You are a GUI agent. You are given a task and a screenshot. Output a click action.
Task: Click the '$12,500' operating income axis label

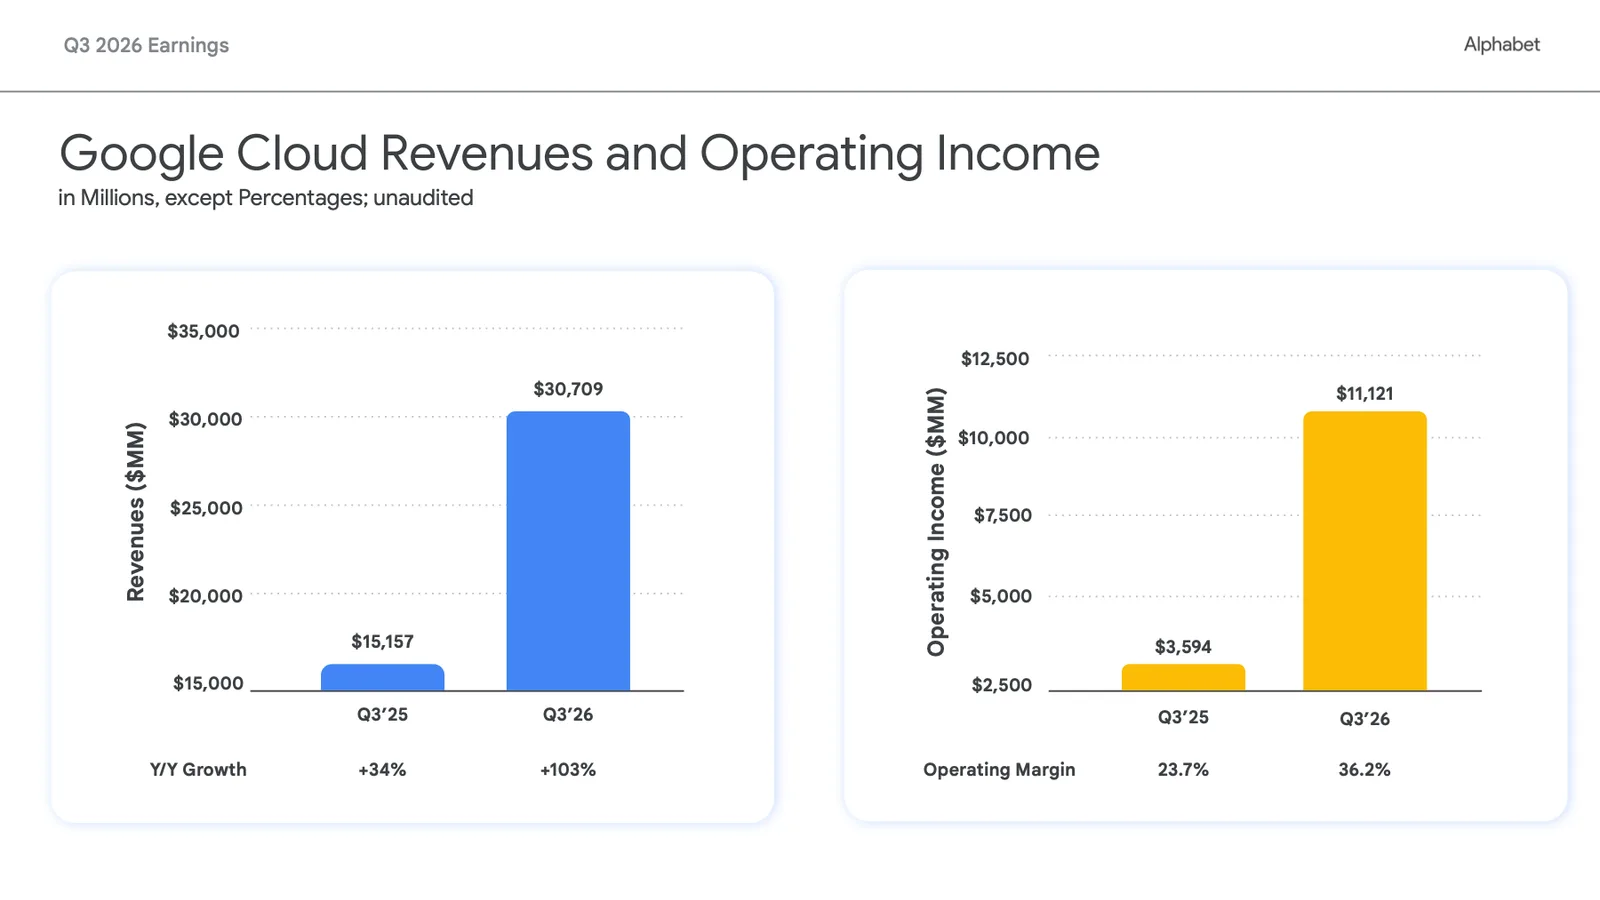click(x=995, y=359)
